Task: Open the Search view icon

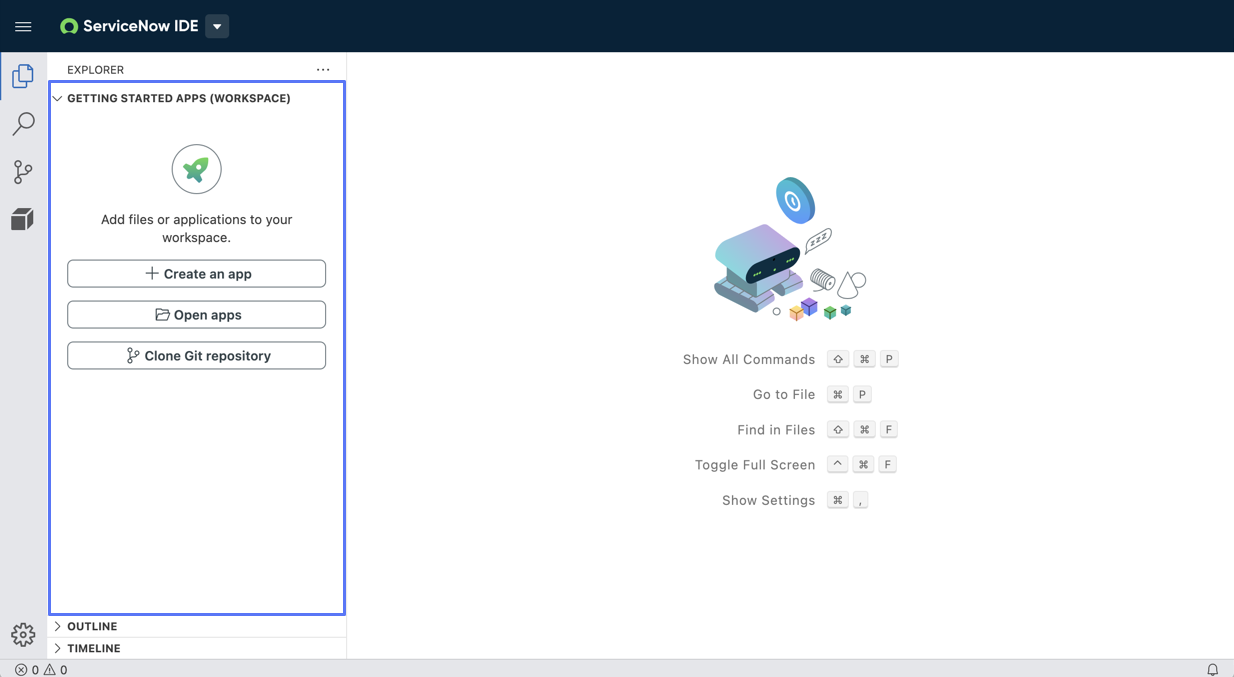Action: point(23,124)
